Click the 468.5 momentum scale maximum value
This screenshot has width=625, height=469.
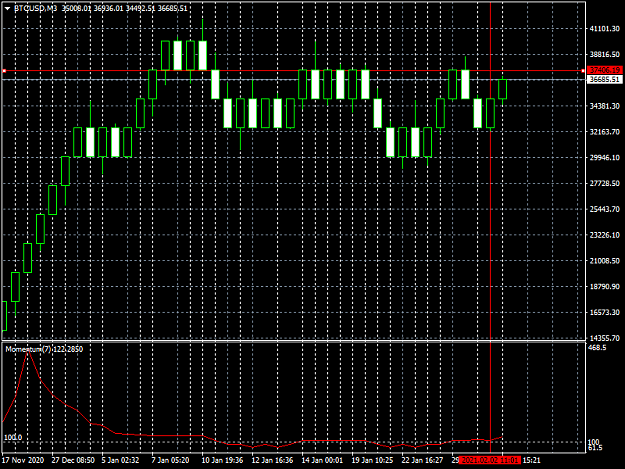(597, 347)
